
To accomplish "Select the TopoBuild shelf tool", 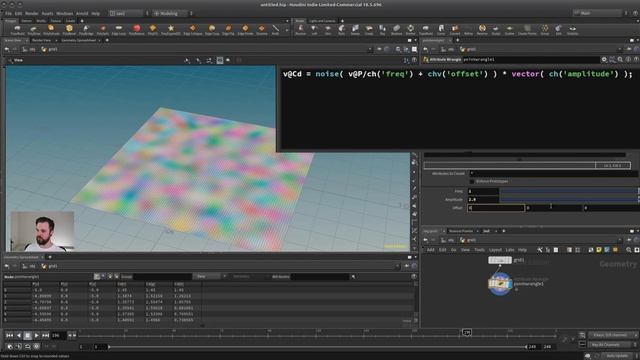I will pyautogui.click(x=426, y=29).
